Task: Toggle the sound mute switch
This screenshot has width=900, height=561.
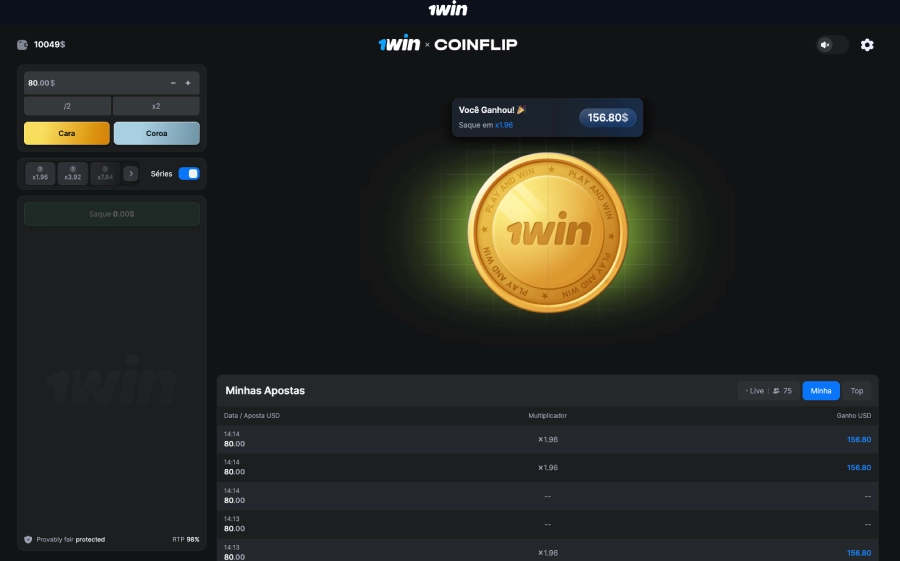Action: [832, 45]
